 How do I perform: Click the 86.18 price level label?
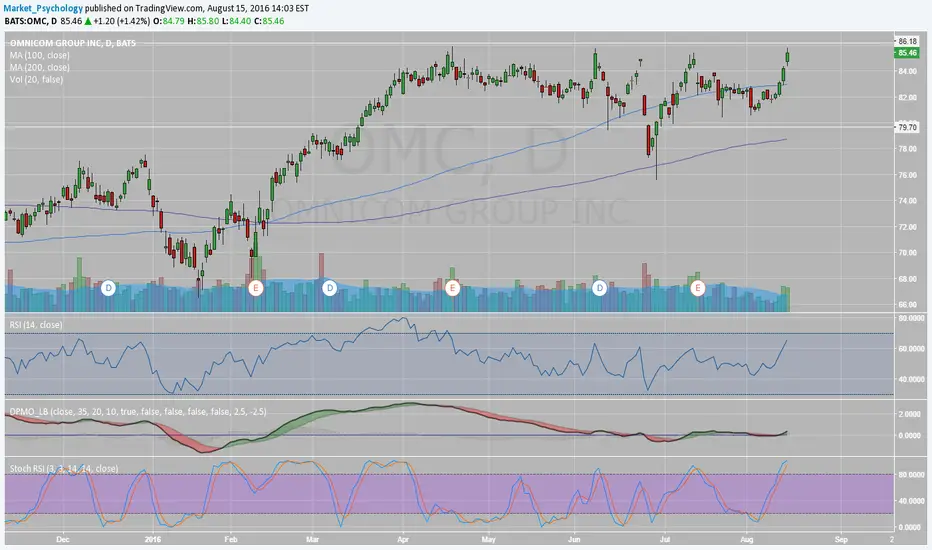(x=907, y=42)
